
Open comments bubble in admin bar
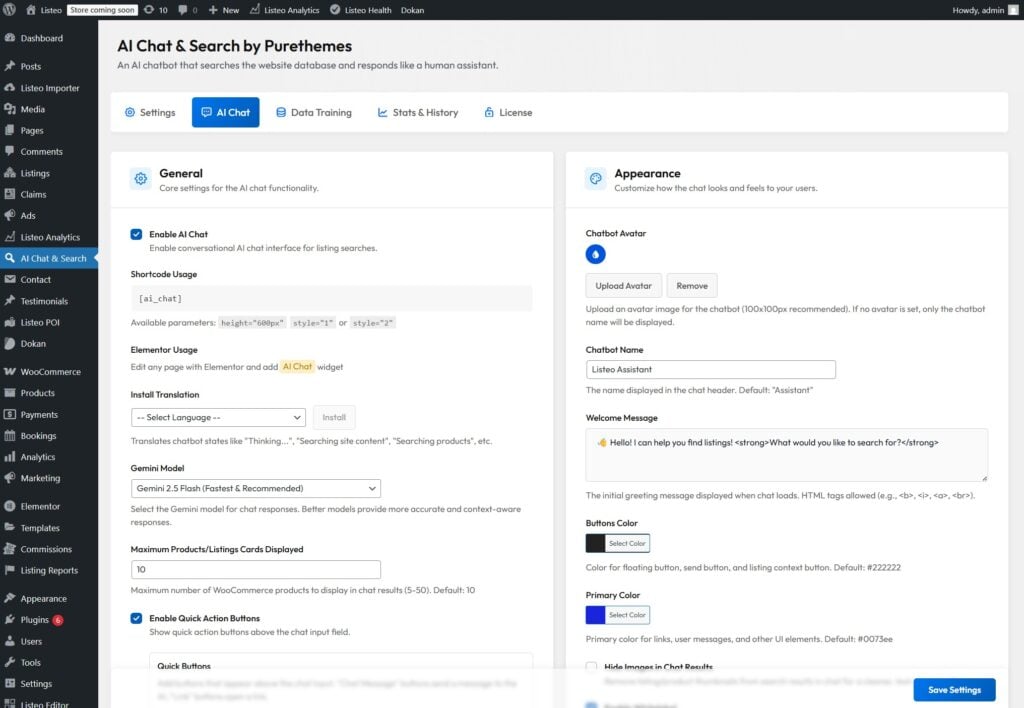[182, 10]
